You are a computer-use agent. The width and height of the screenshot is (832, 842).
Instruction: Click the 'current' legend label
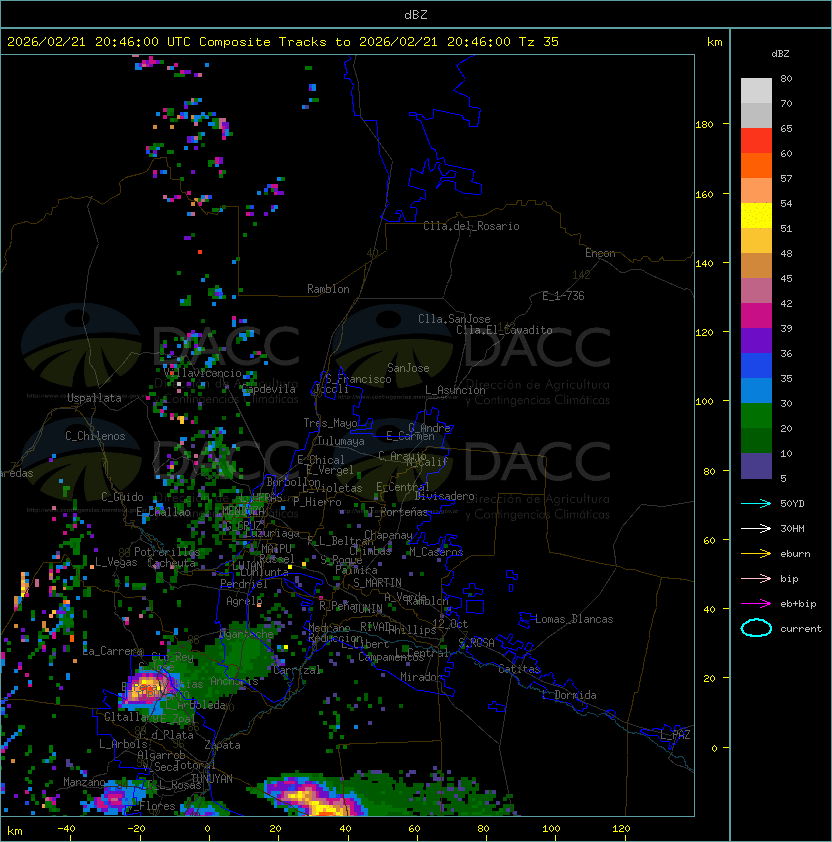pos(801,629)
